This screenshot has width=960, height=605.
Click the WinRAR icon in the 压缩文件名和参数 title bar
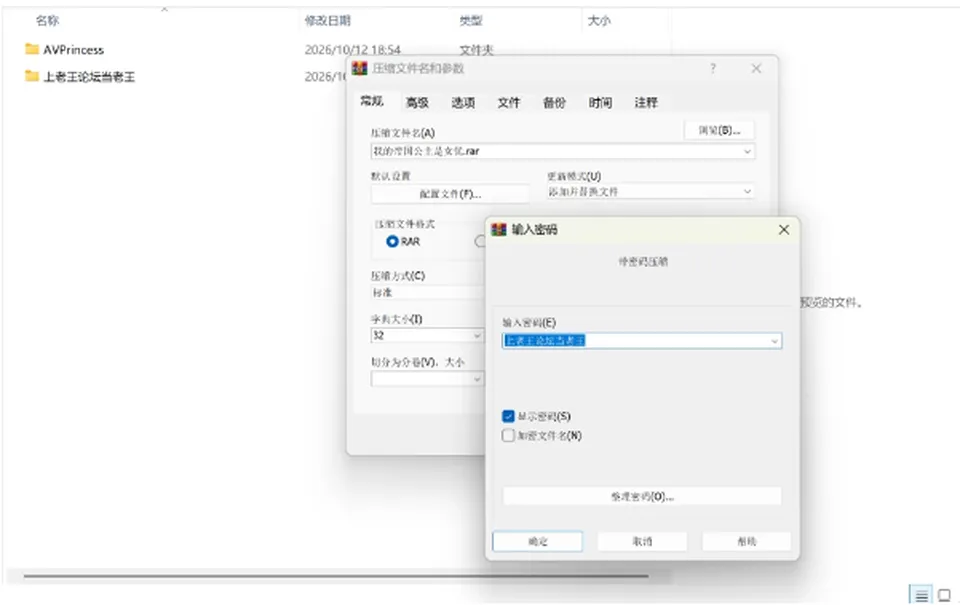(360, 68)
